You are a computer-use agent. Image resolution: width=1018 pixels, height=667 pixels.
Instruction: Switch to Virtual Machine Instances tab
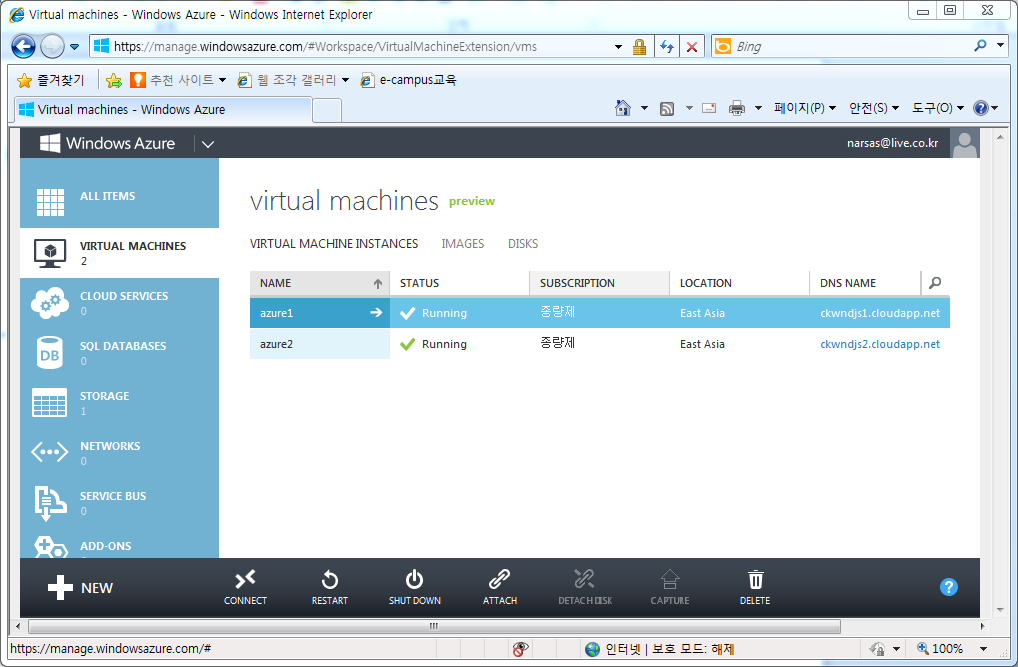pos(334,244)
